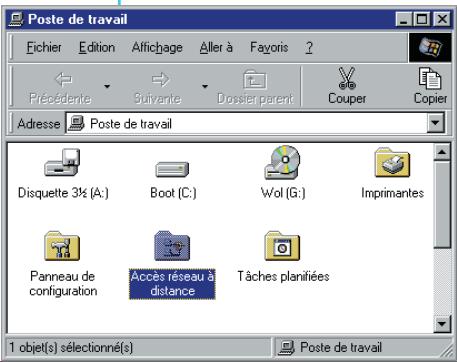The width and height of the screenshot is (457, 362).
Task: Click the Windows logo in the menu bar
Action: pyautogui.click(x=430, y=47)
